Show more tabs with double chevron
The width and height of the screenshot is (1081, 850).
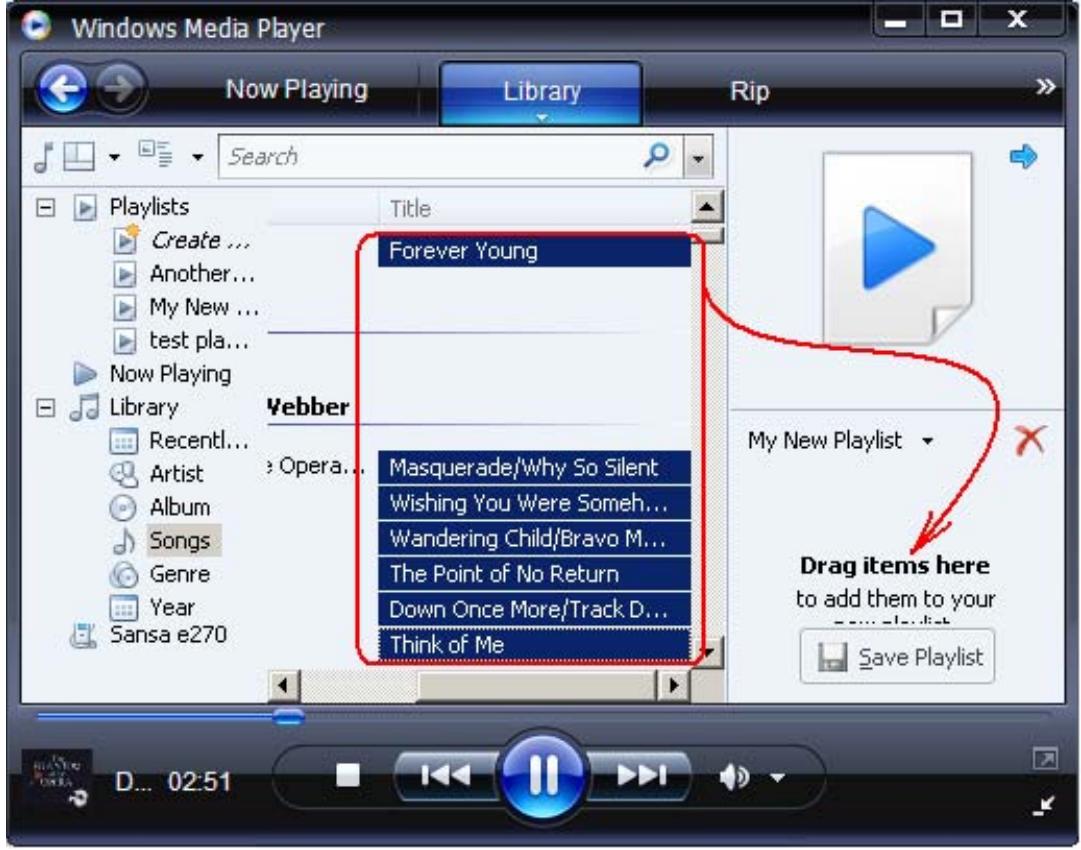(1045, 87)
